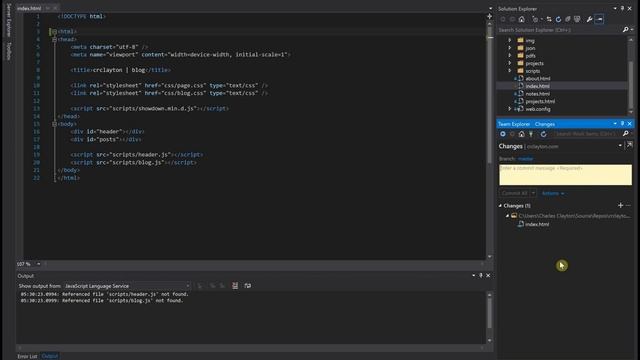Collapse the body tag outlining region
This screenshot has height=360, width=640.
54,124
